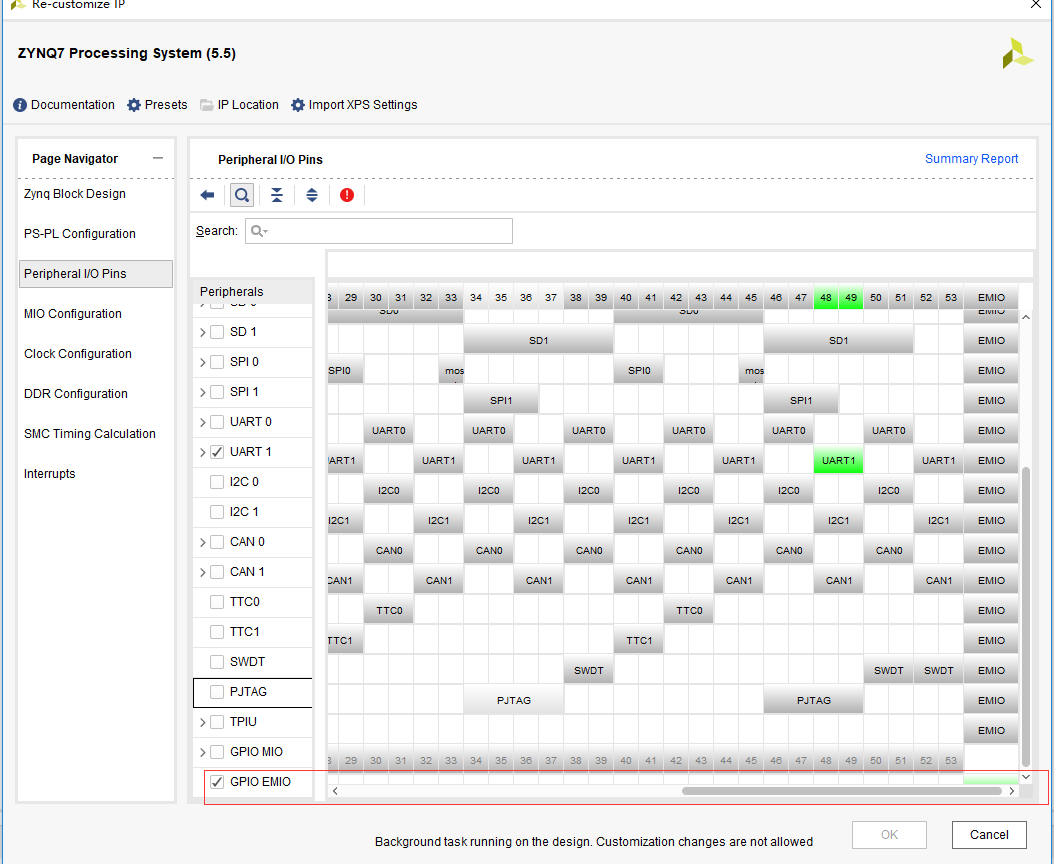1054x864 pixels.
Task: Expand the TPIU tree node
Action: (202, 722)
